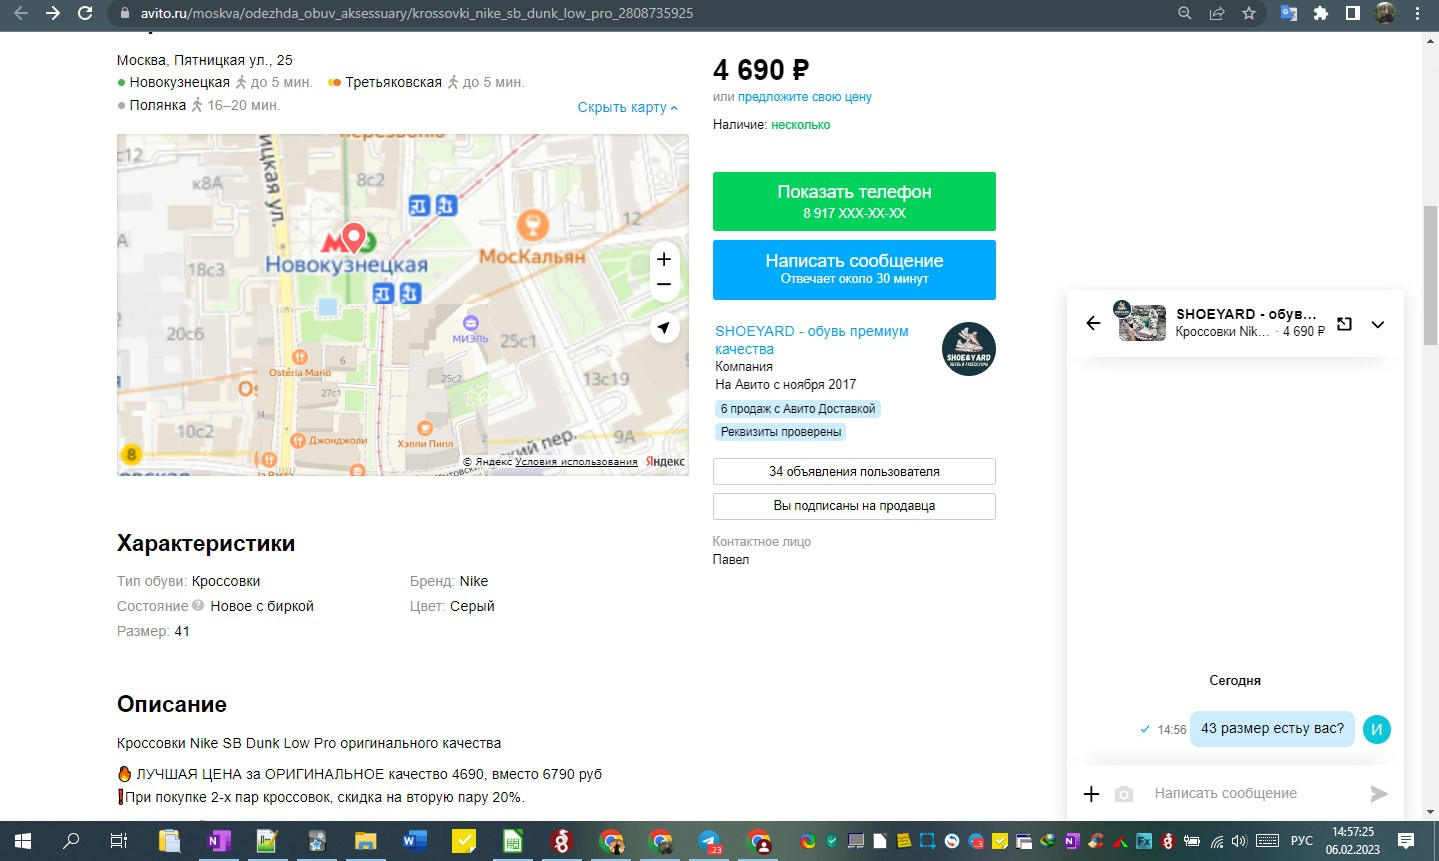This screenshot has width=1439, height=861.
Task: Zoom in on the Yandex map
Action: pos(664,259)
